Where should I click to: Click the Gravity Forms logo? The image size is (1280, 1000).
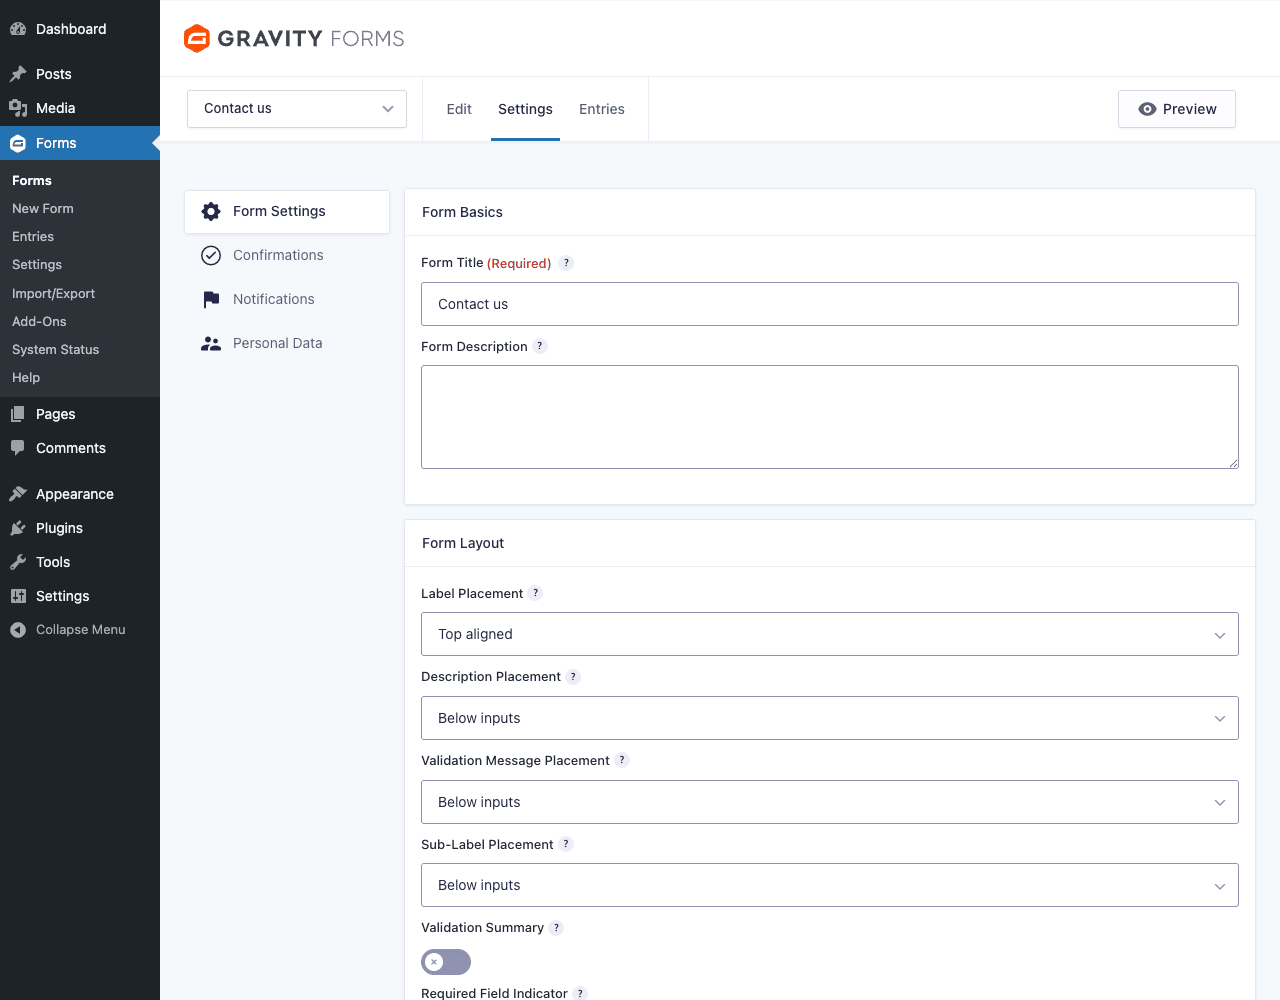[x=294, y=38]
